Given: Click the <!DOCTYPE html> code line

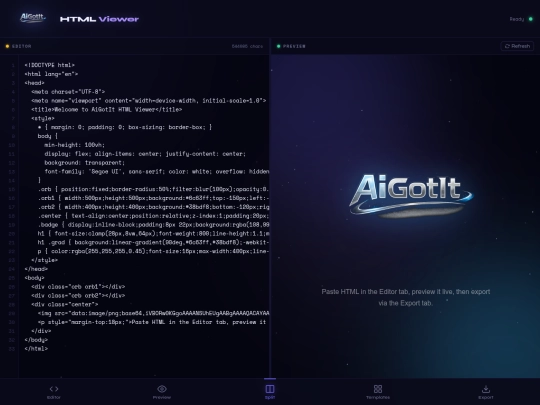Looking at the screenshot, I should pos(50,65).
